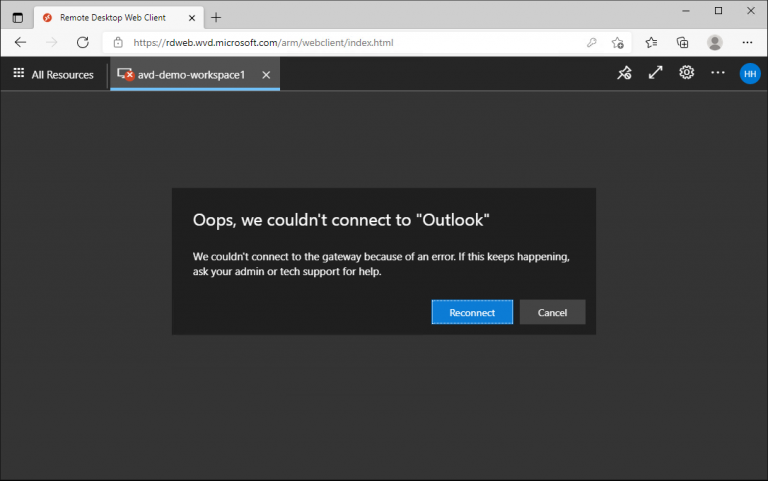Viewport: 768px width, 481px height.
Task: Enter full screen with the expand arrows icon
Action: click(x=655, y=73)
